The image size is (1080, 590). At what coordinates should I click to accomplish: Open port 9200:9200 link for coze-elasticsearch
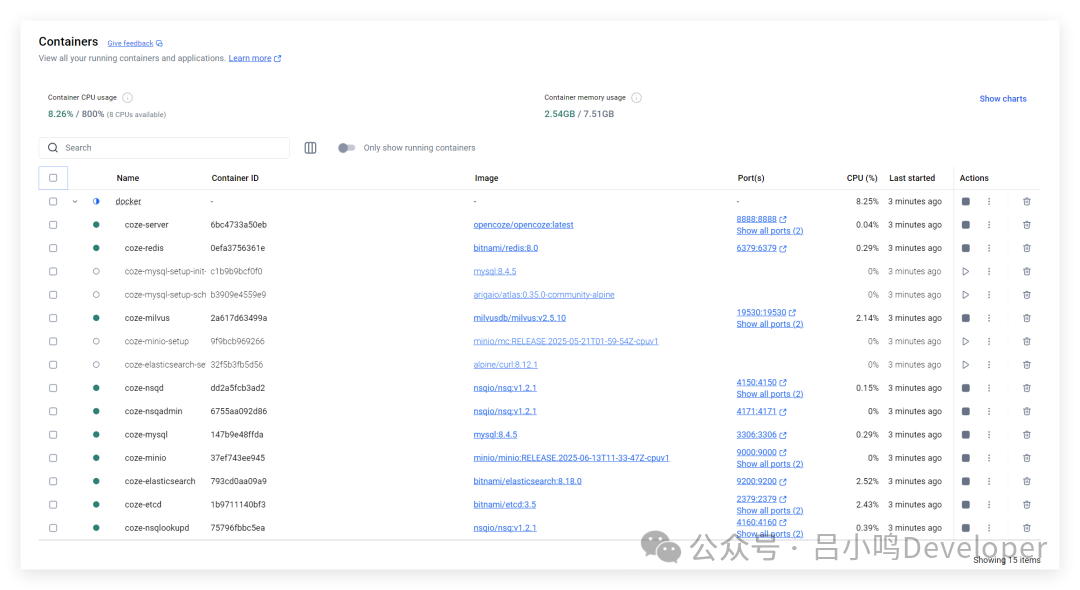(x=761, y=481)
